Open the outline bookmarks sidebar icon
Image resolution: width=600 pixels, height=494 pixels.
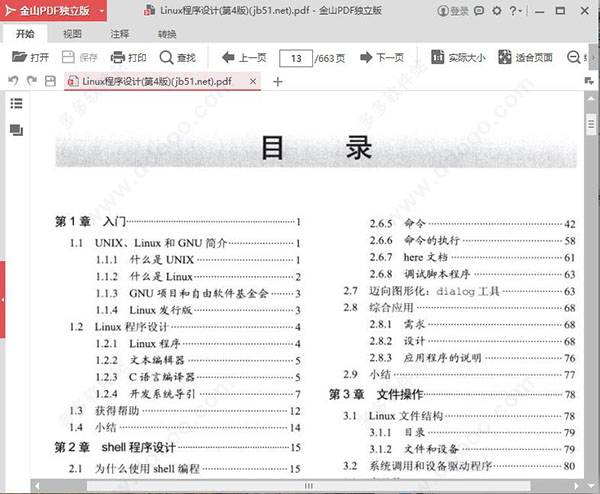click(x=16, y=103)
